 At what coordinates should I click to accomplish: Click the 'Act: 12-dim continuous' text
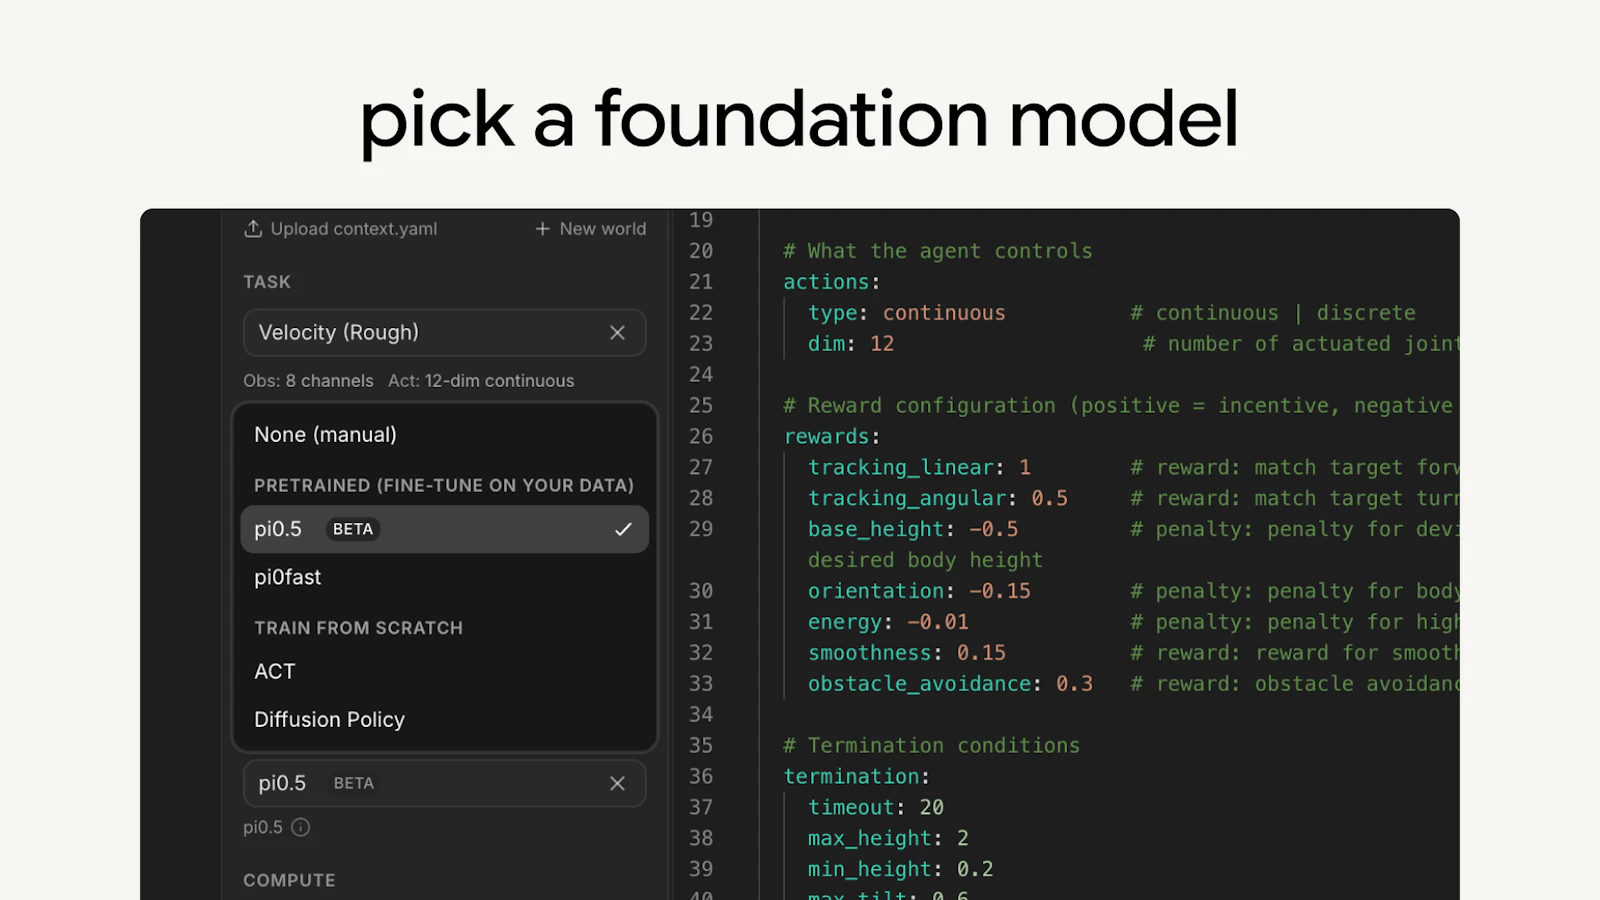[481, 381]
